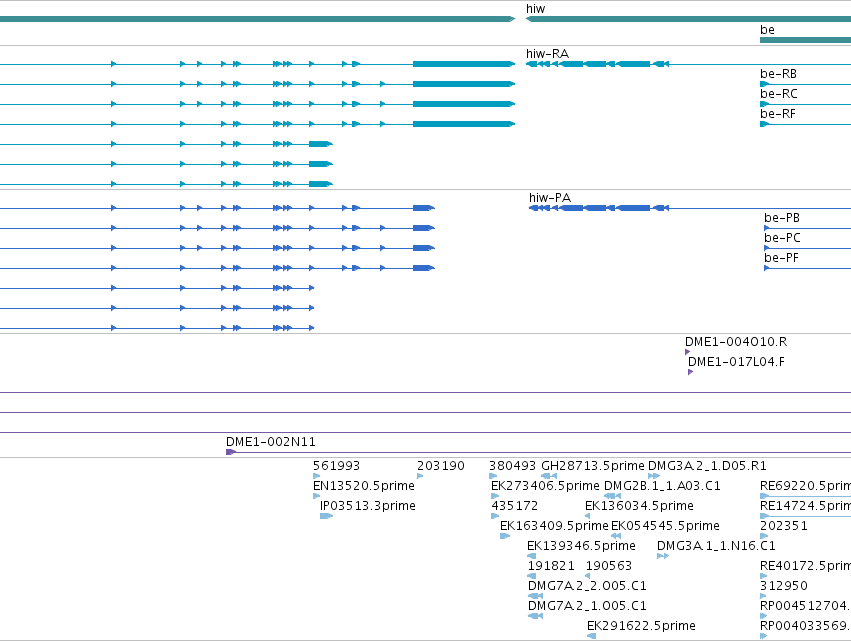Viewport: 851px width, 641px height.
Task: Open EK273406.5prime EST label
Action: pyautogui.click(x=545, y=486)
